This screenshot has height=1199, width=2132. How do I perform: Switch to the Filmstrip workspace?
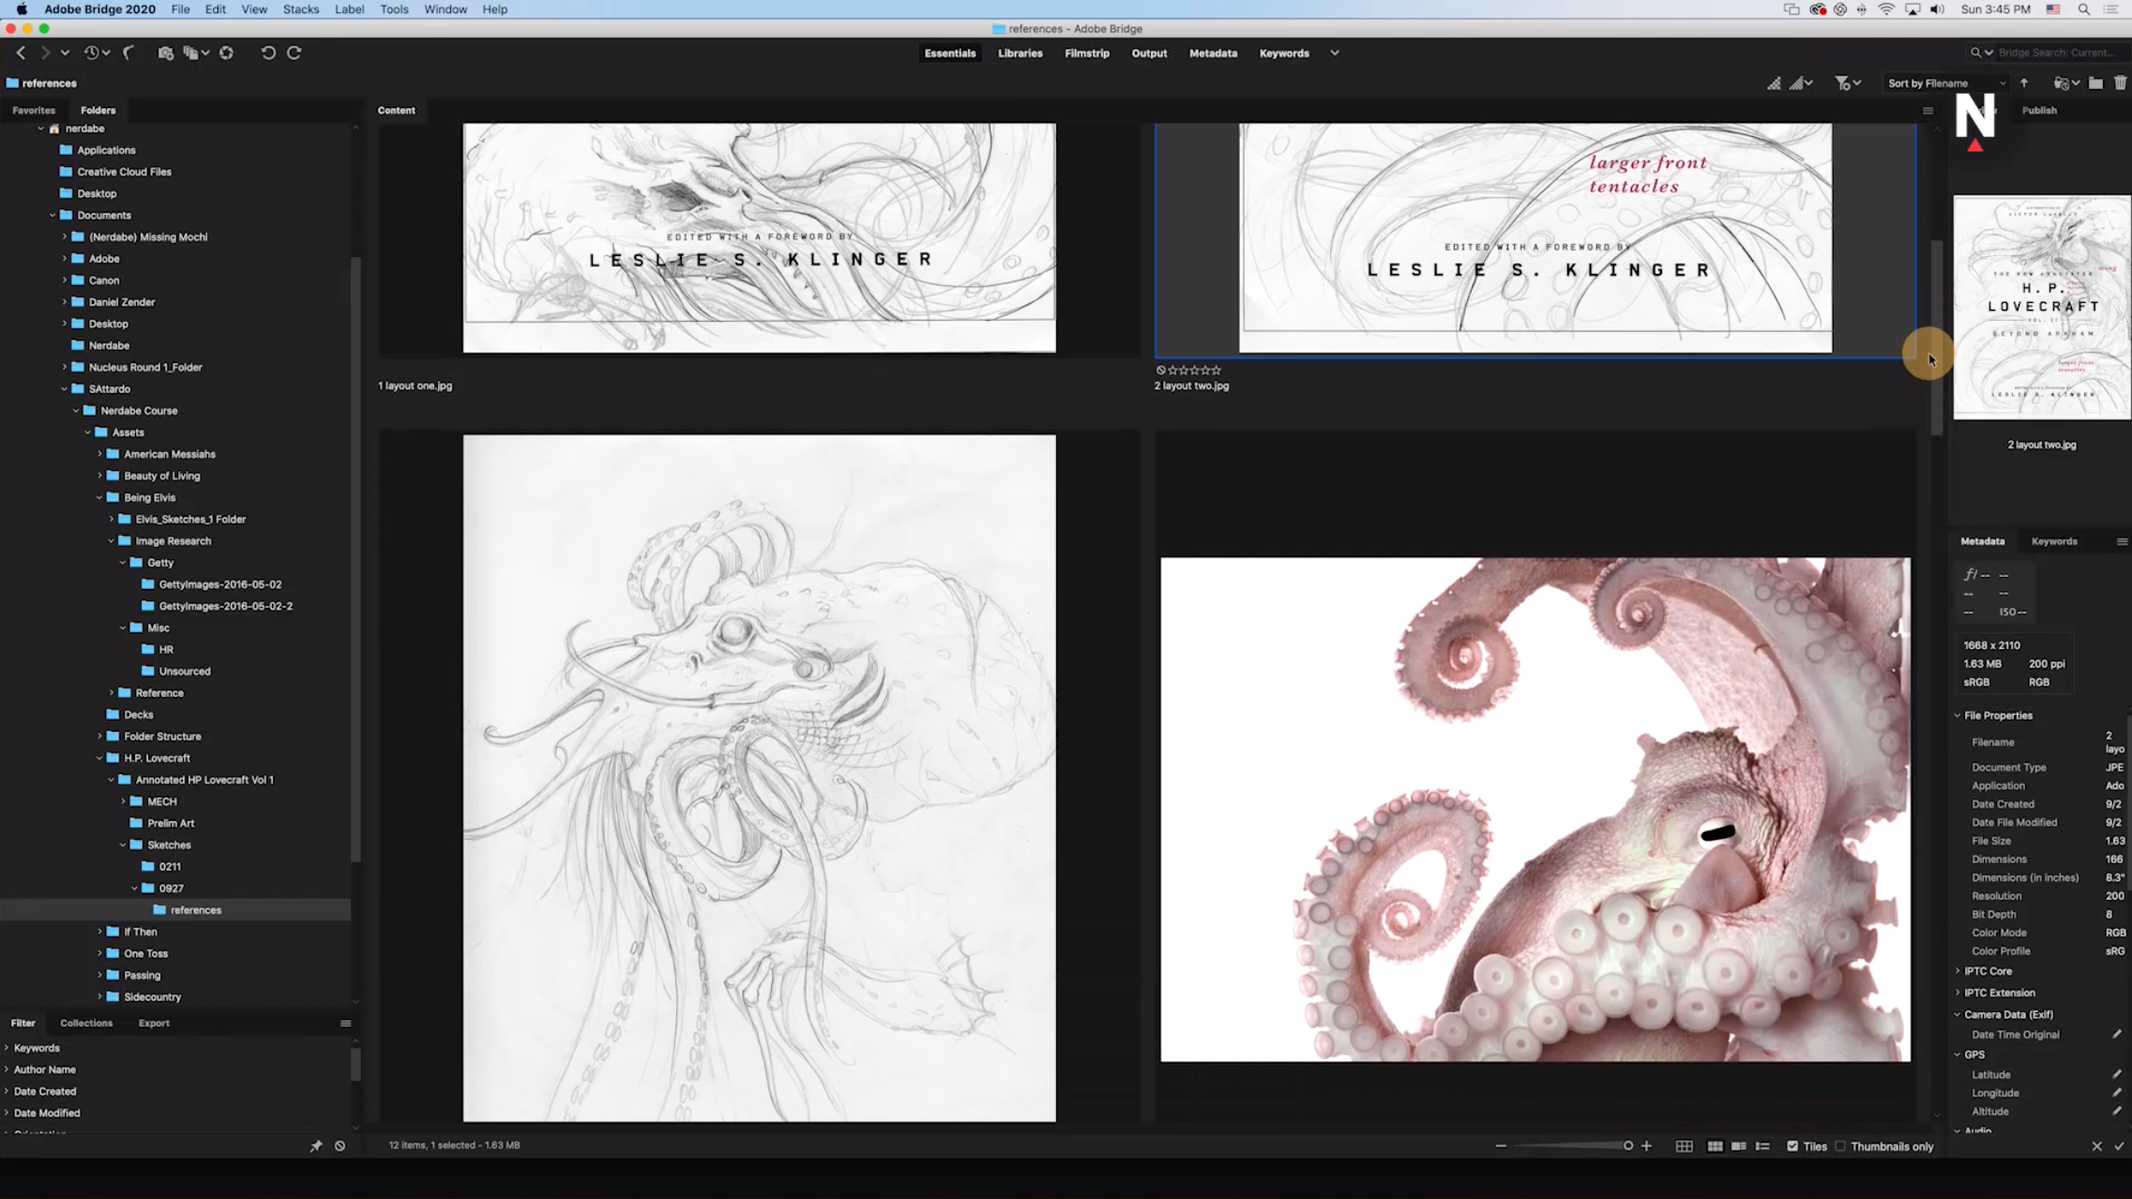(1087, 53)
